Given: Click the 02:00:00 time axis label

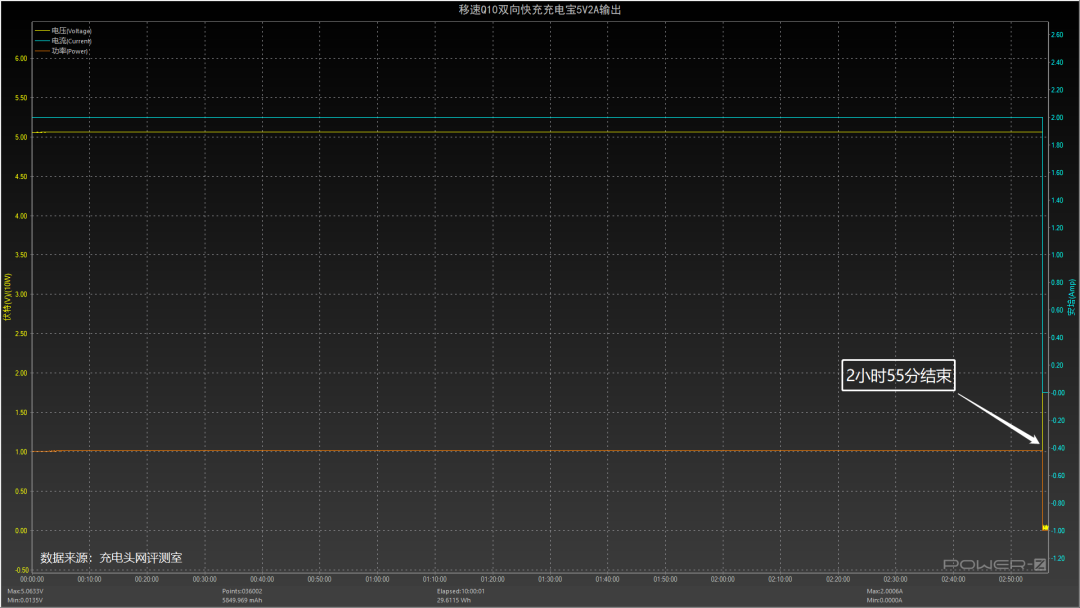Looking at the screenshot, I should coord(723,580).
